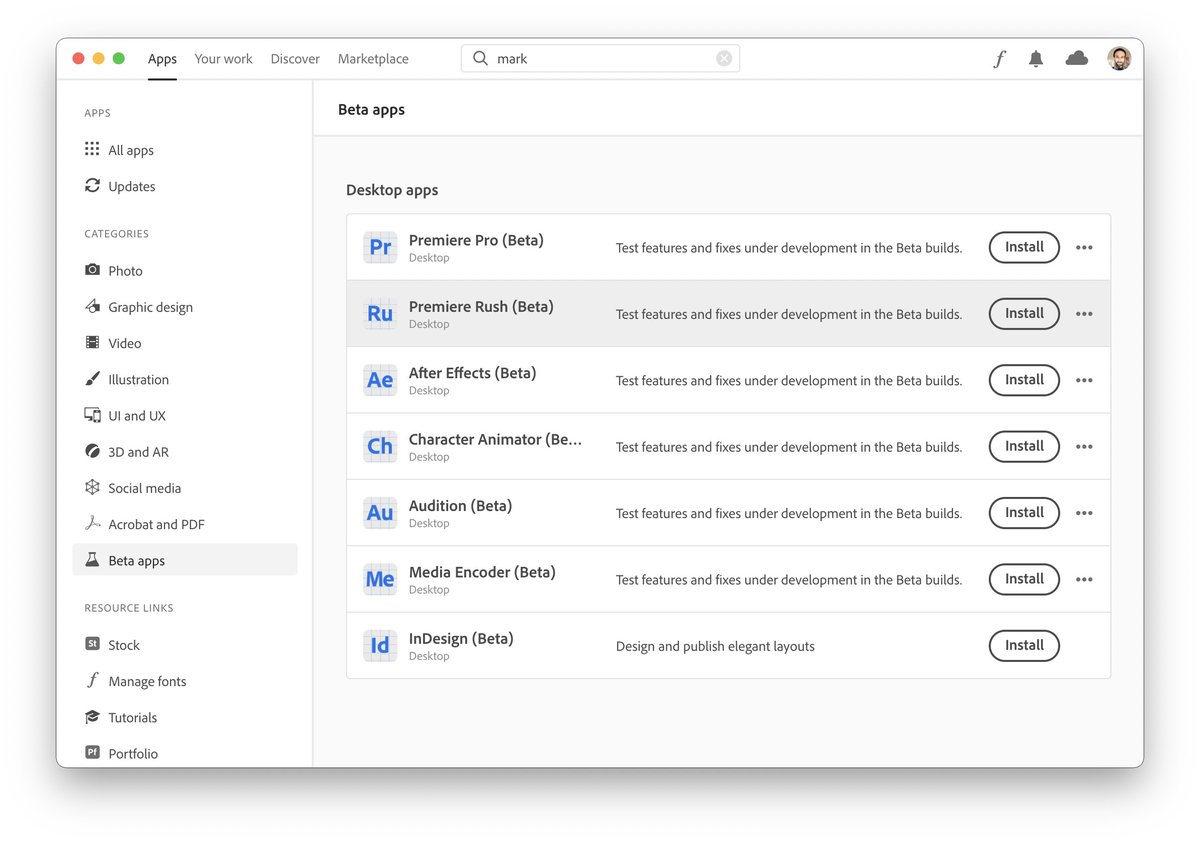This screenshot has width=1200, height=842.
Task: Install Premiere Rush (Beta)
Action: (1024, 313)
